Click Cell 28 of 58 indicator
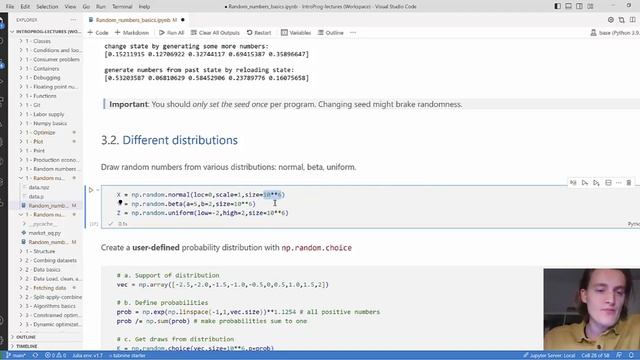The image size is (640, 360). coord(595,356)
